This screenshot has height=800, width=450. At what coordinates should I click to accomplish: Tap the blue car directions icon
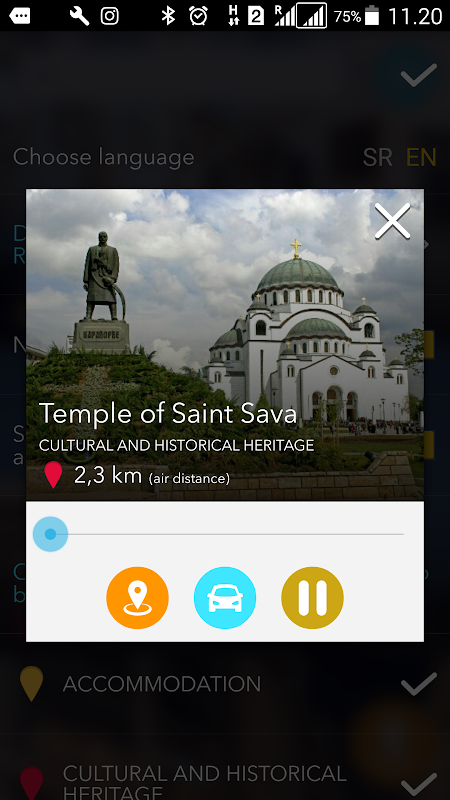[x=225, y=597]
